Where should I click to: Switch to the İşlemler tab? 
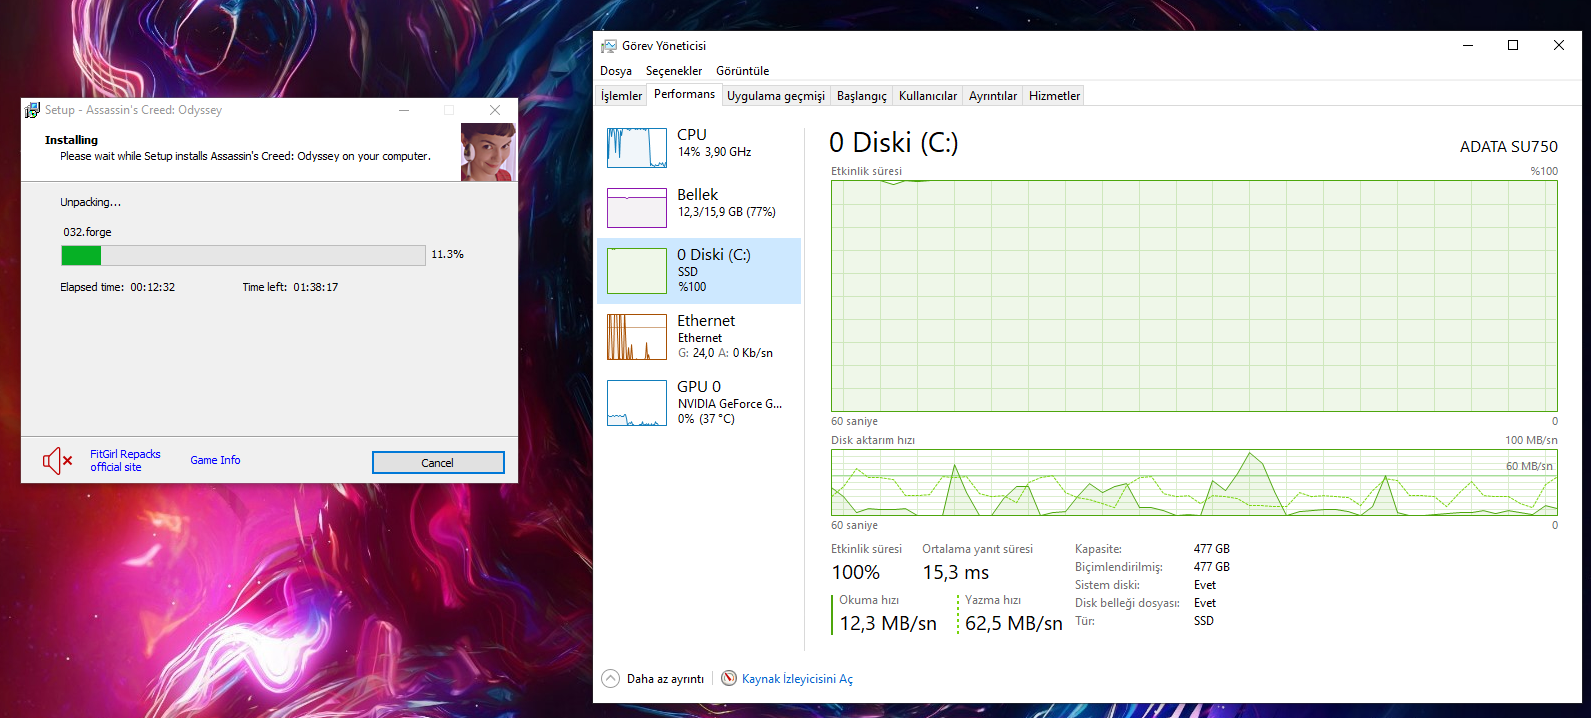[621, 96]
